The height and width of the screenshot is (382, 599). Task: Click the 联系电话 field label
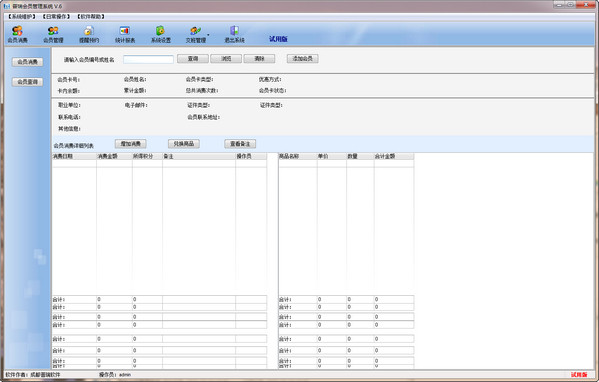point(70,117)
